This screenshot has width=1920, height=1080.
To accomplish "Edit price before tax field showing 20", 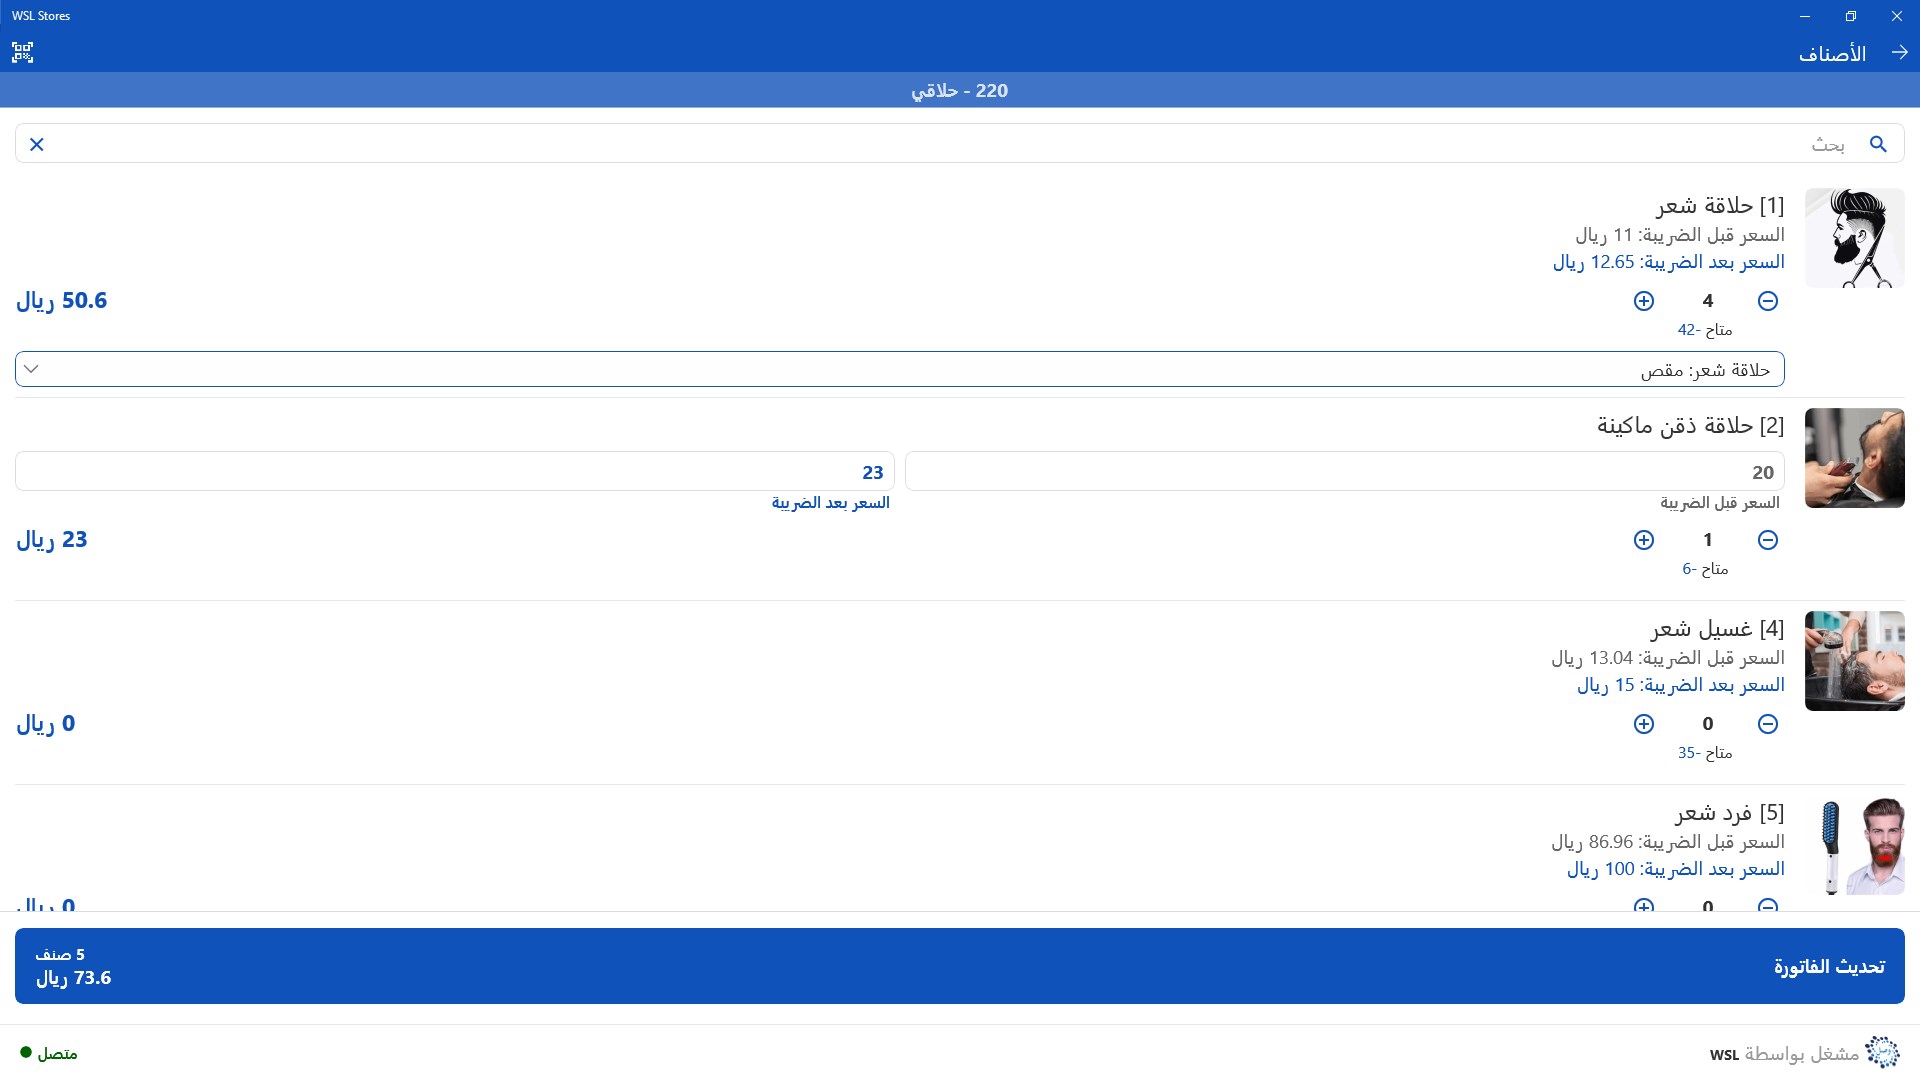I will click(x=1344, y=472).
